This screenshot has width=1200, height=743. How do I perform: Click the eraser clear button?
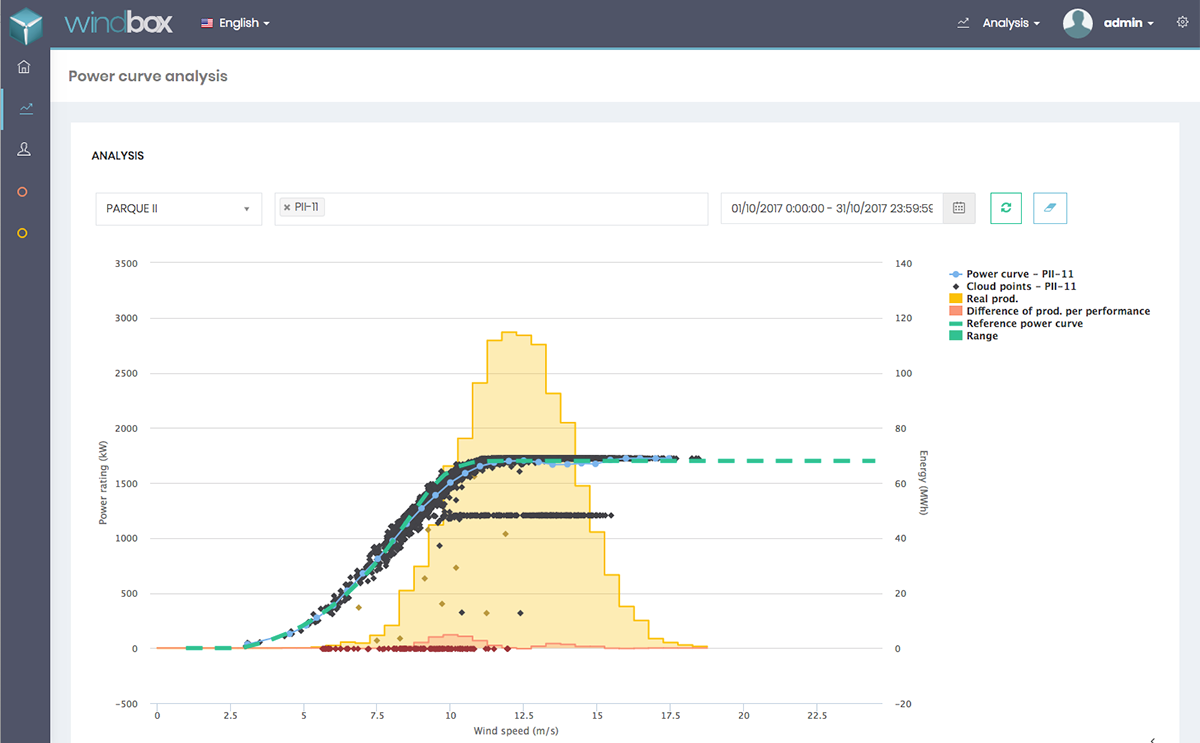1050,208
